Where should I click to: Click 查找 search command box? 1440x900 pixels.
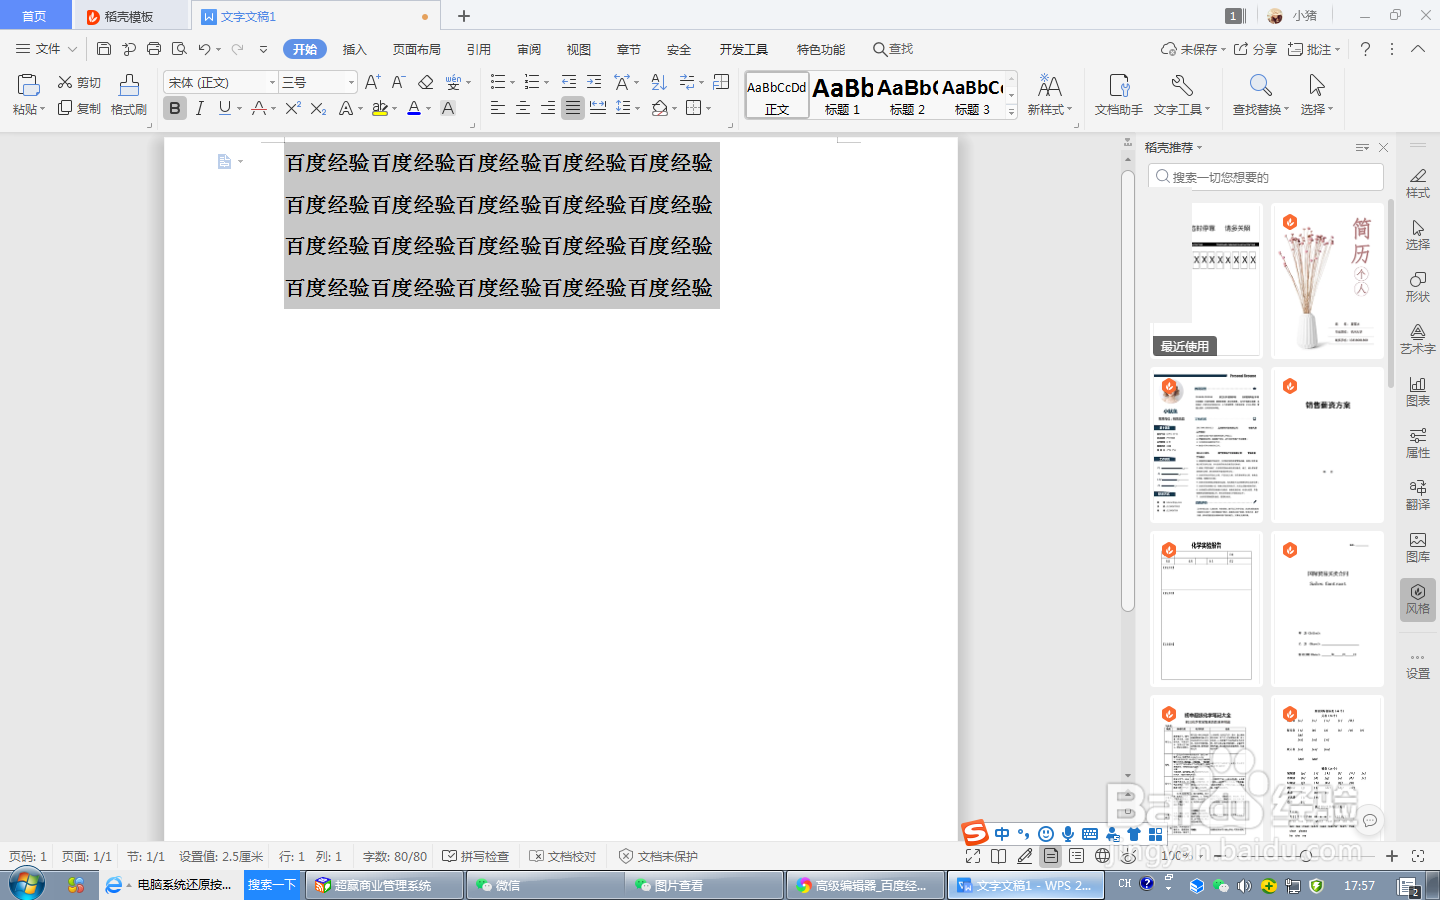893,49
